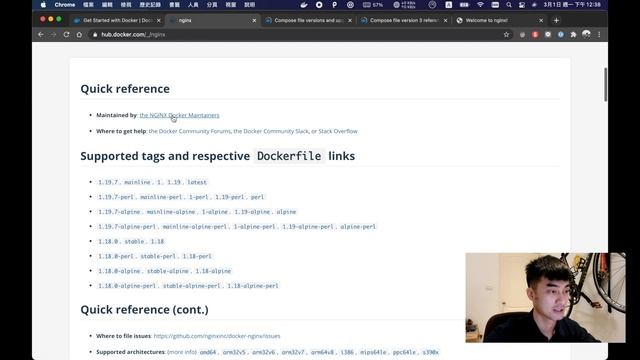Open the 1.19.7-perl Dockerfile link
Screen dimensions: 640x360
tap(181, 197)
